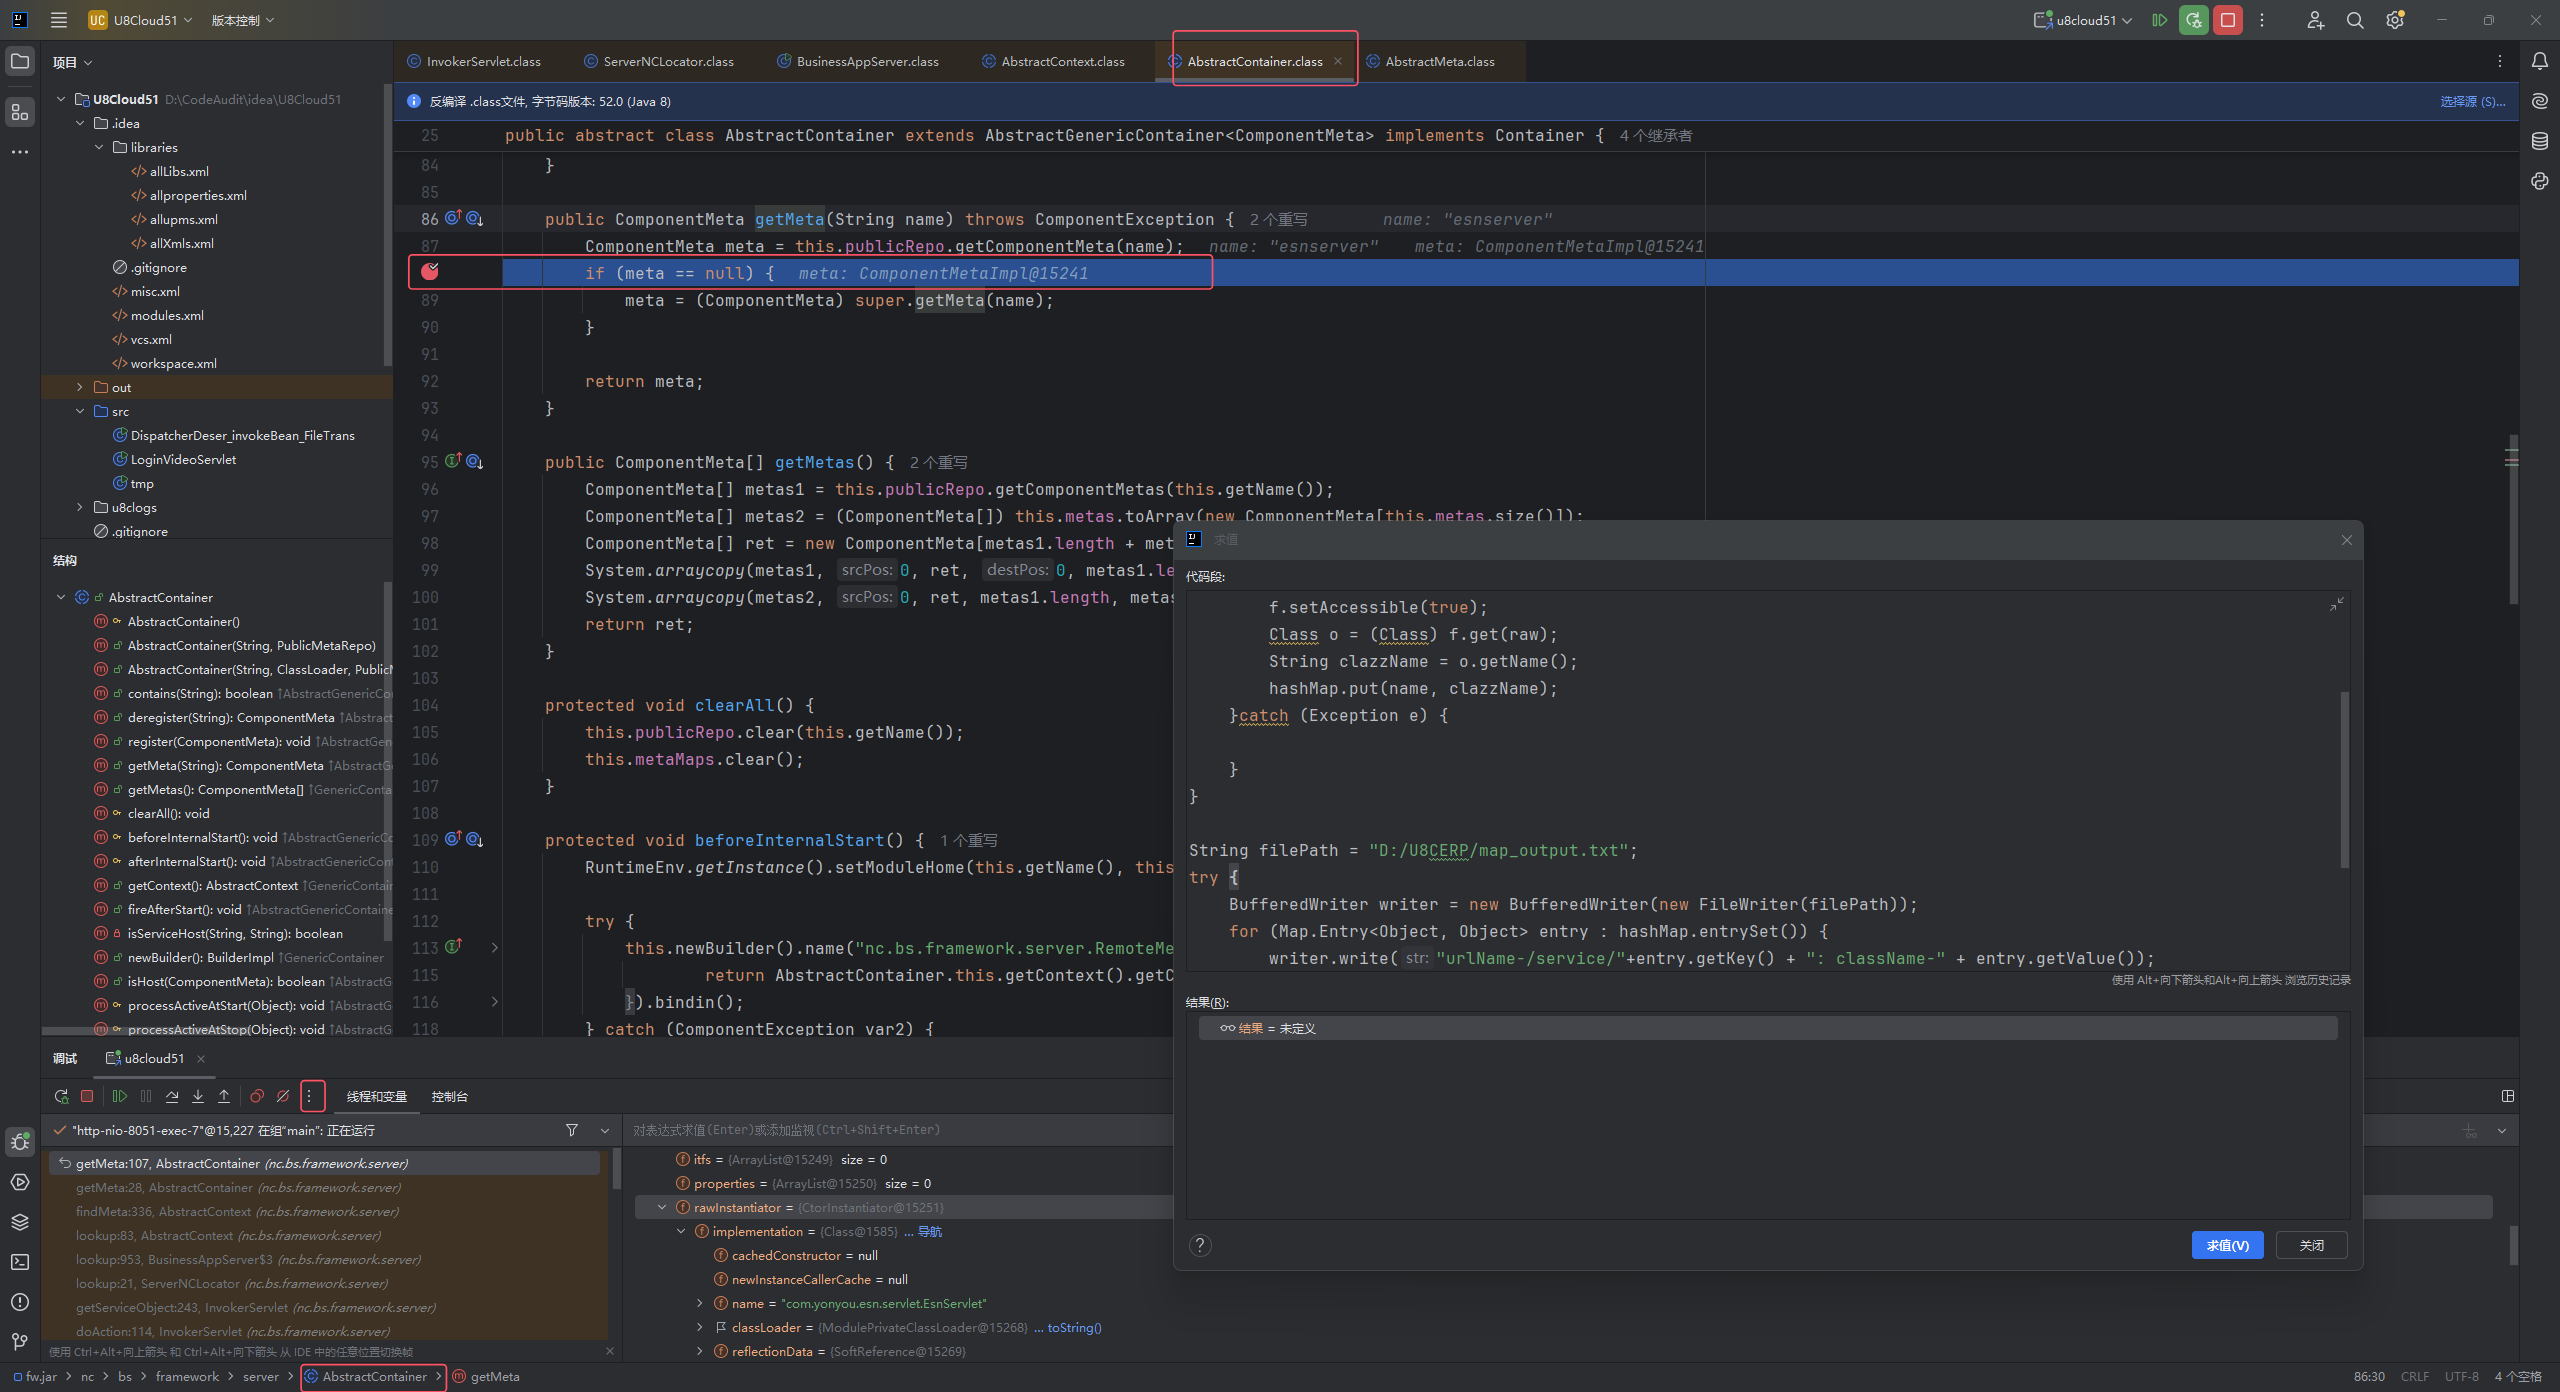The width and height of the screenshot is (2560, 1392).
Task: Click the Step Out debug icon
Action: click(x=224, y=1096)
